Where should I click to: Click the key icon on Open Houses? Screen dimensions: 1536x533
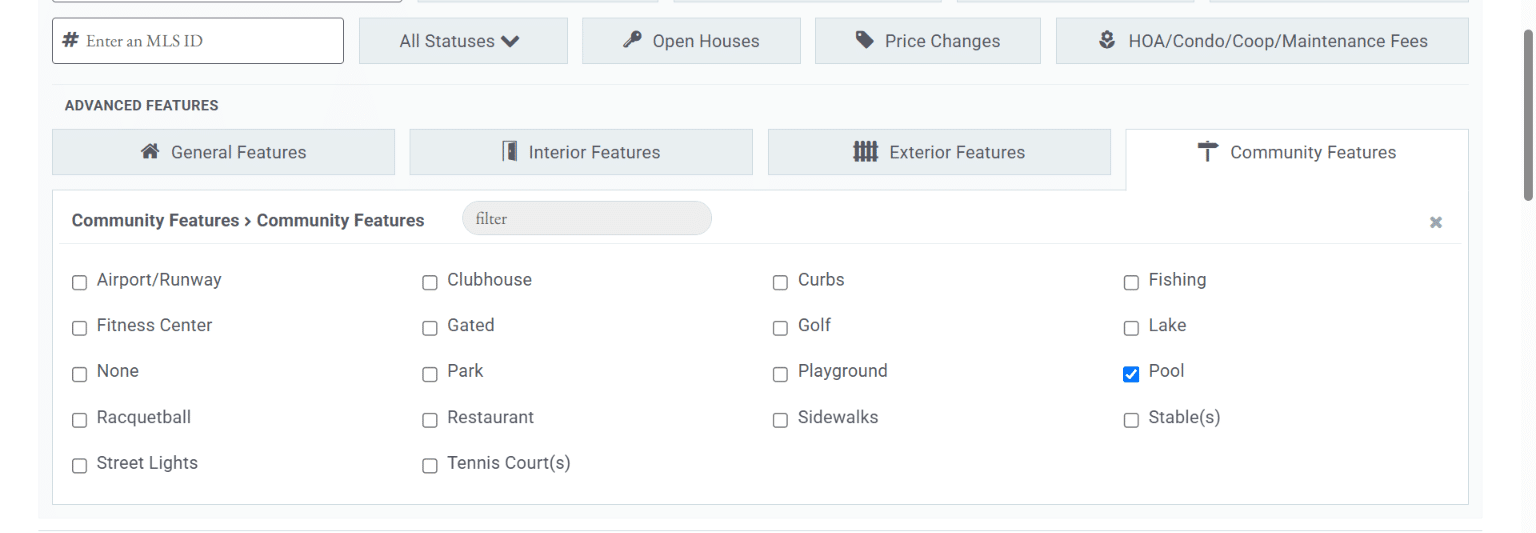[632, 40]
